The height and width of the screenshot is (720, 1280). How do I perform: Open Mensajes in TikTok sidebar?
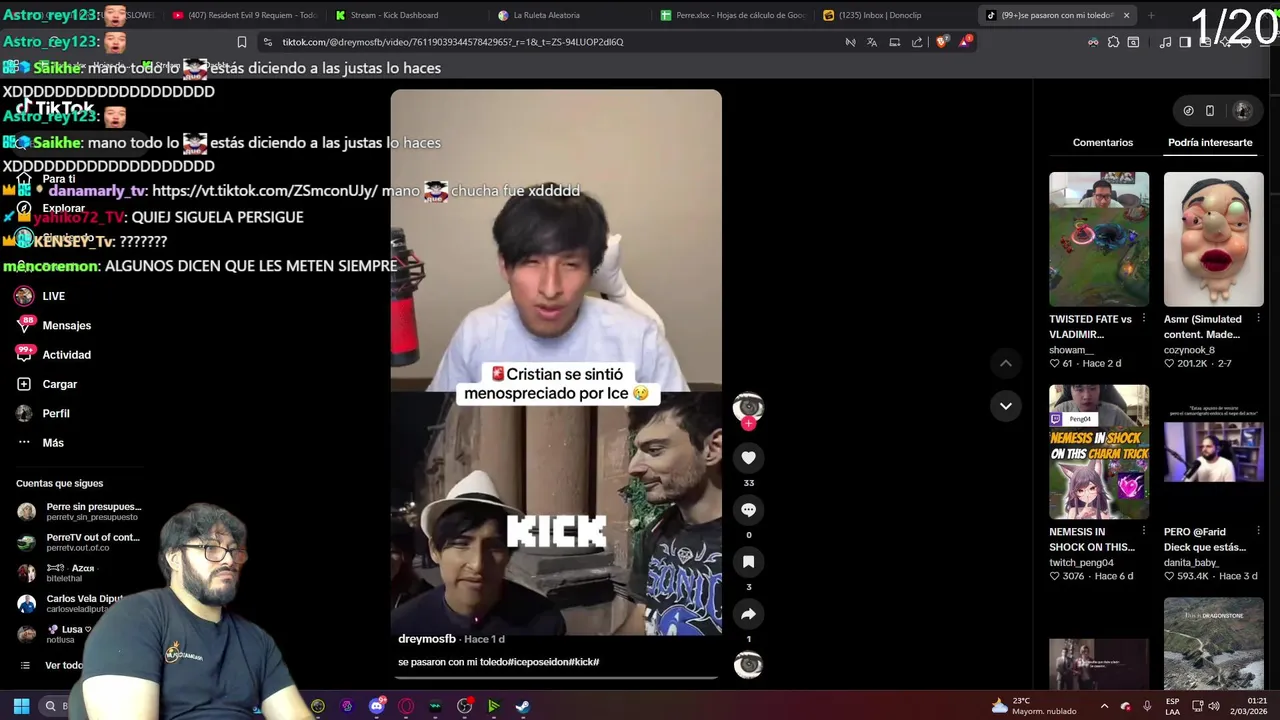(54, 325)
